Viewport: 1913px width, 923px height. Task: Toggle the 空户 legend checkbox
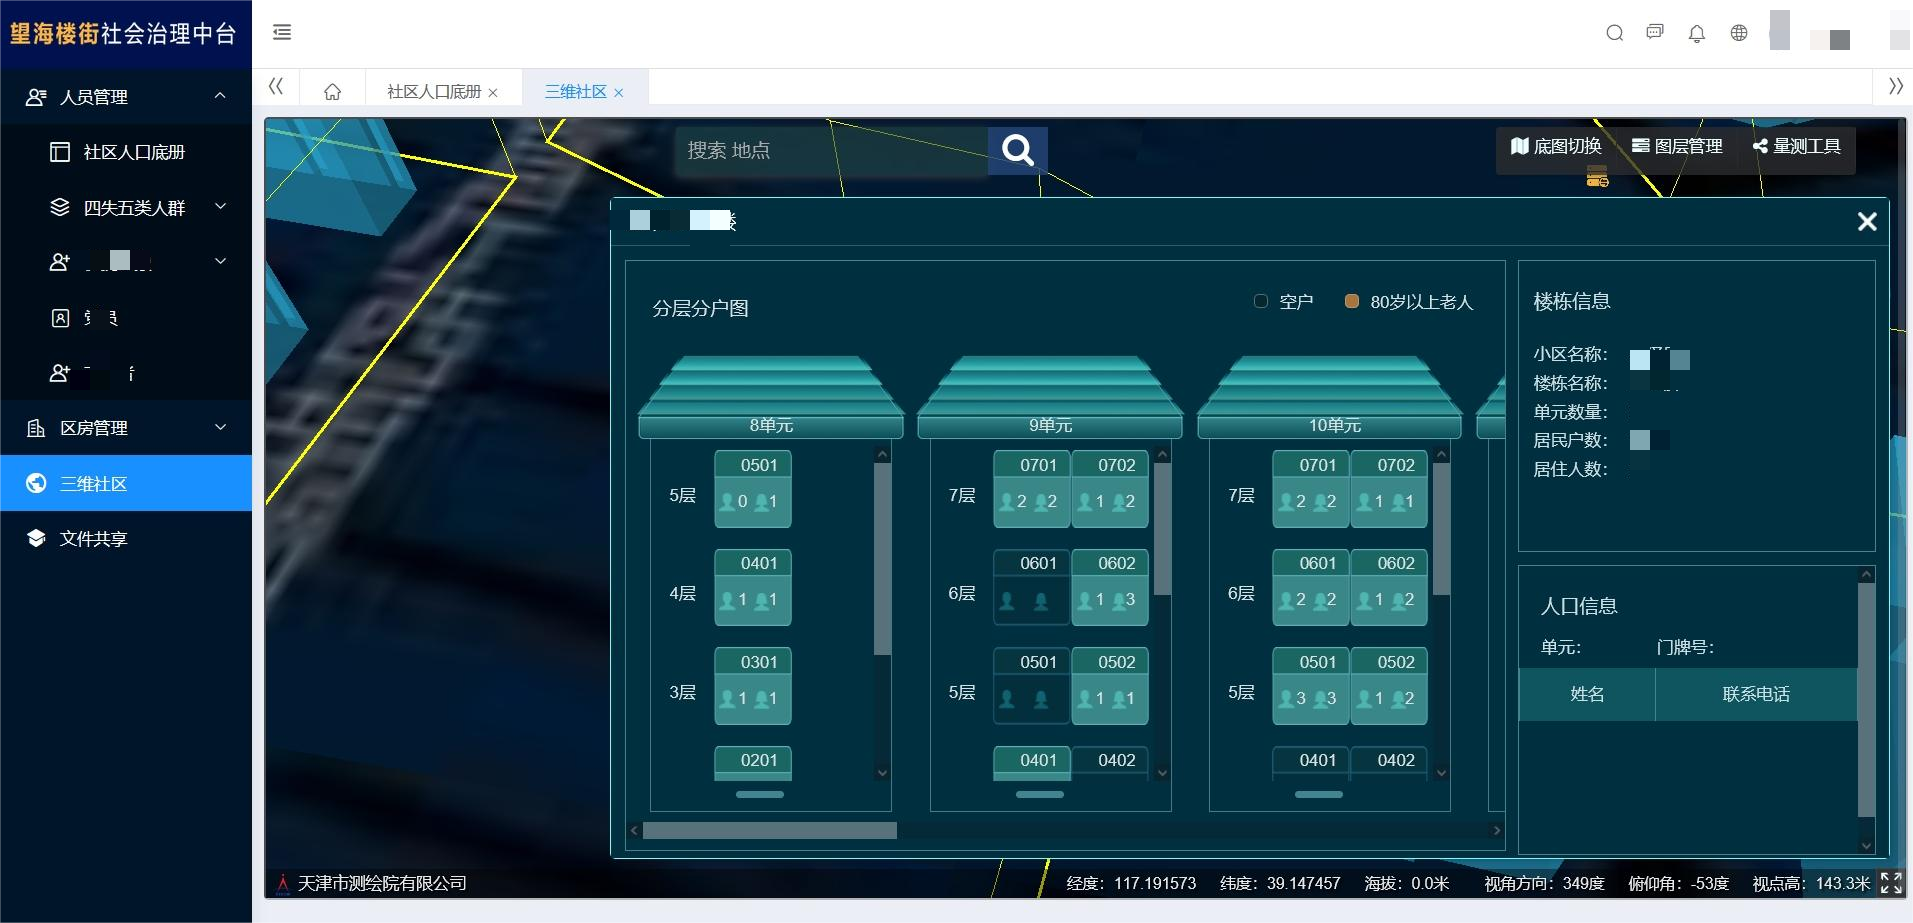click(x=1261, y=301)
